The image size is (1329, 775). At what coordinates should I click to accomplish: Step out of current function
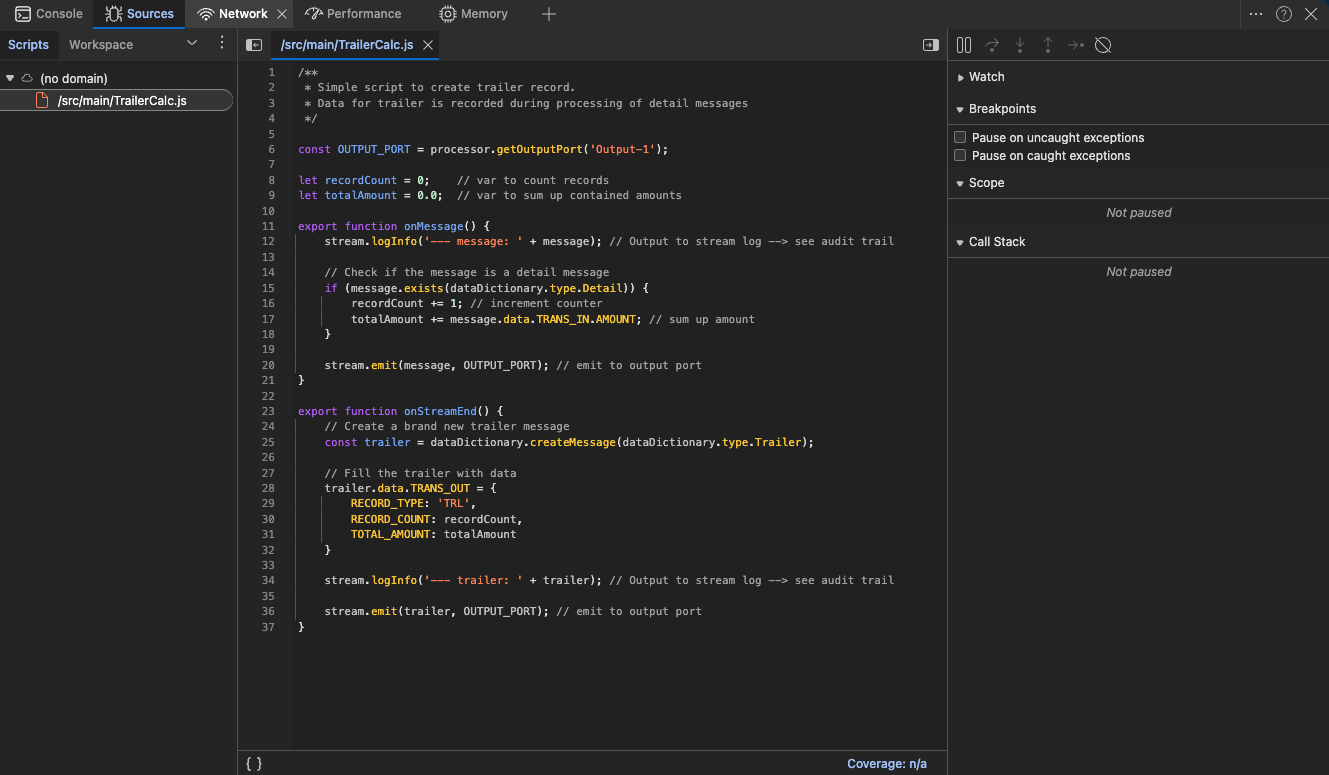(1048, 45)
